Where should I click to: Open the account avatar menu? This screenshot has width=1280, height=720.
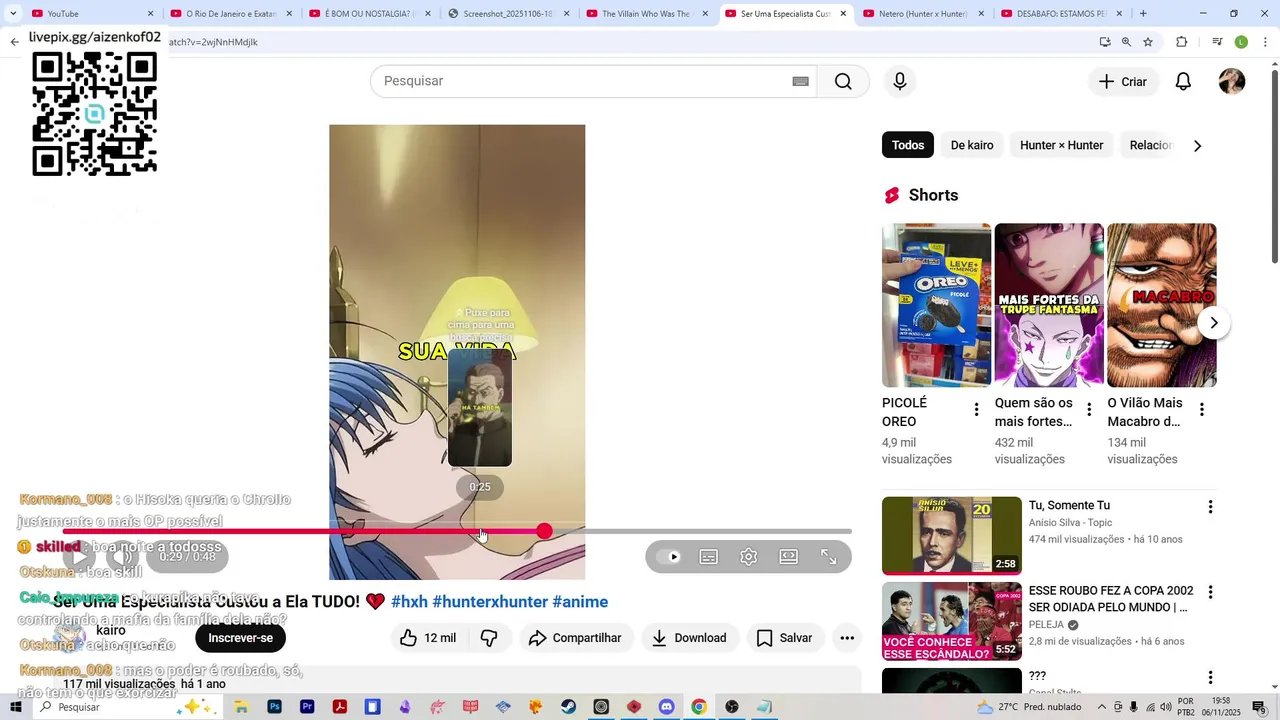point(1232,82)
